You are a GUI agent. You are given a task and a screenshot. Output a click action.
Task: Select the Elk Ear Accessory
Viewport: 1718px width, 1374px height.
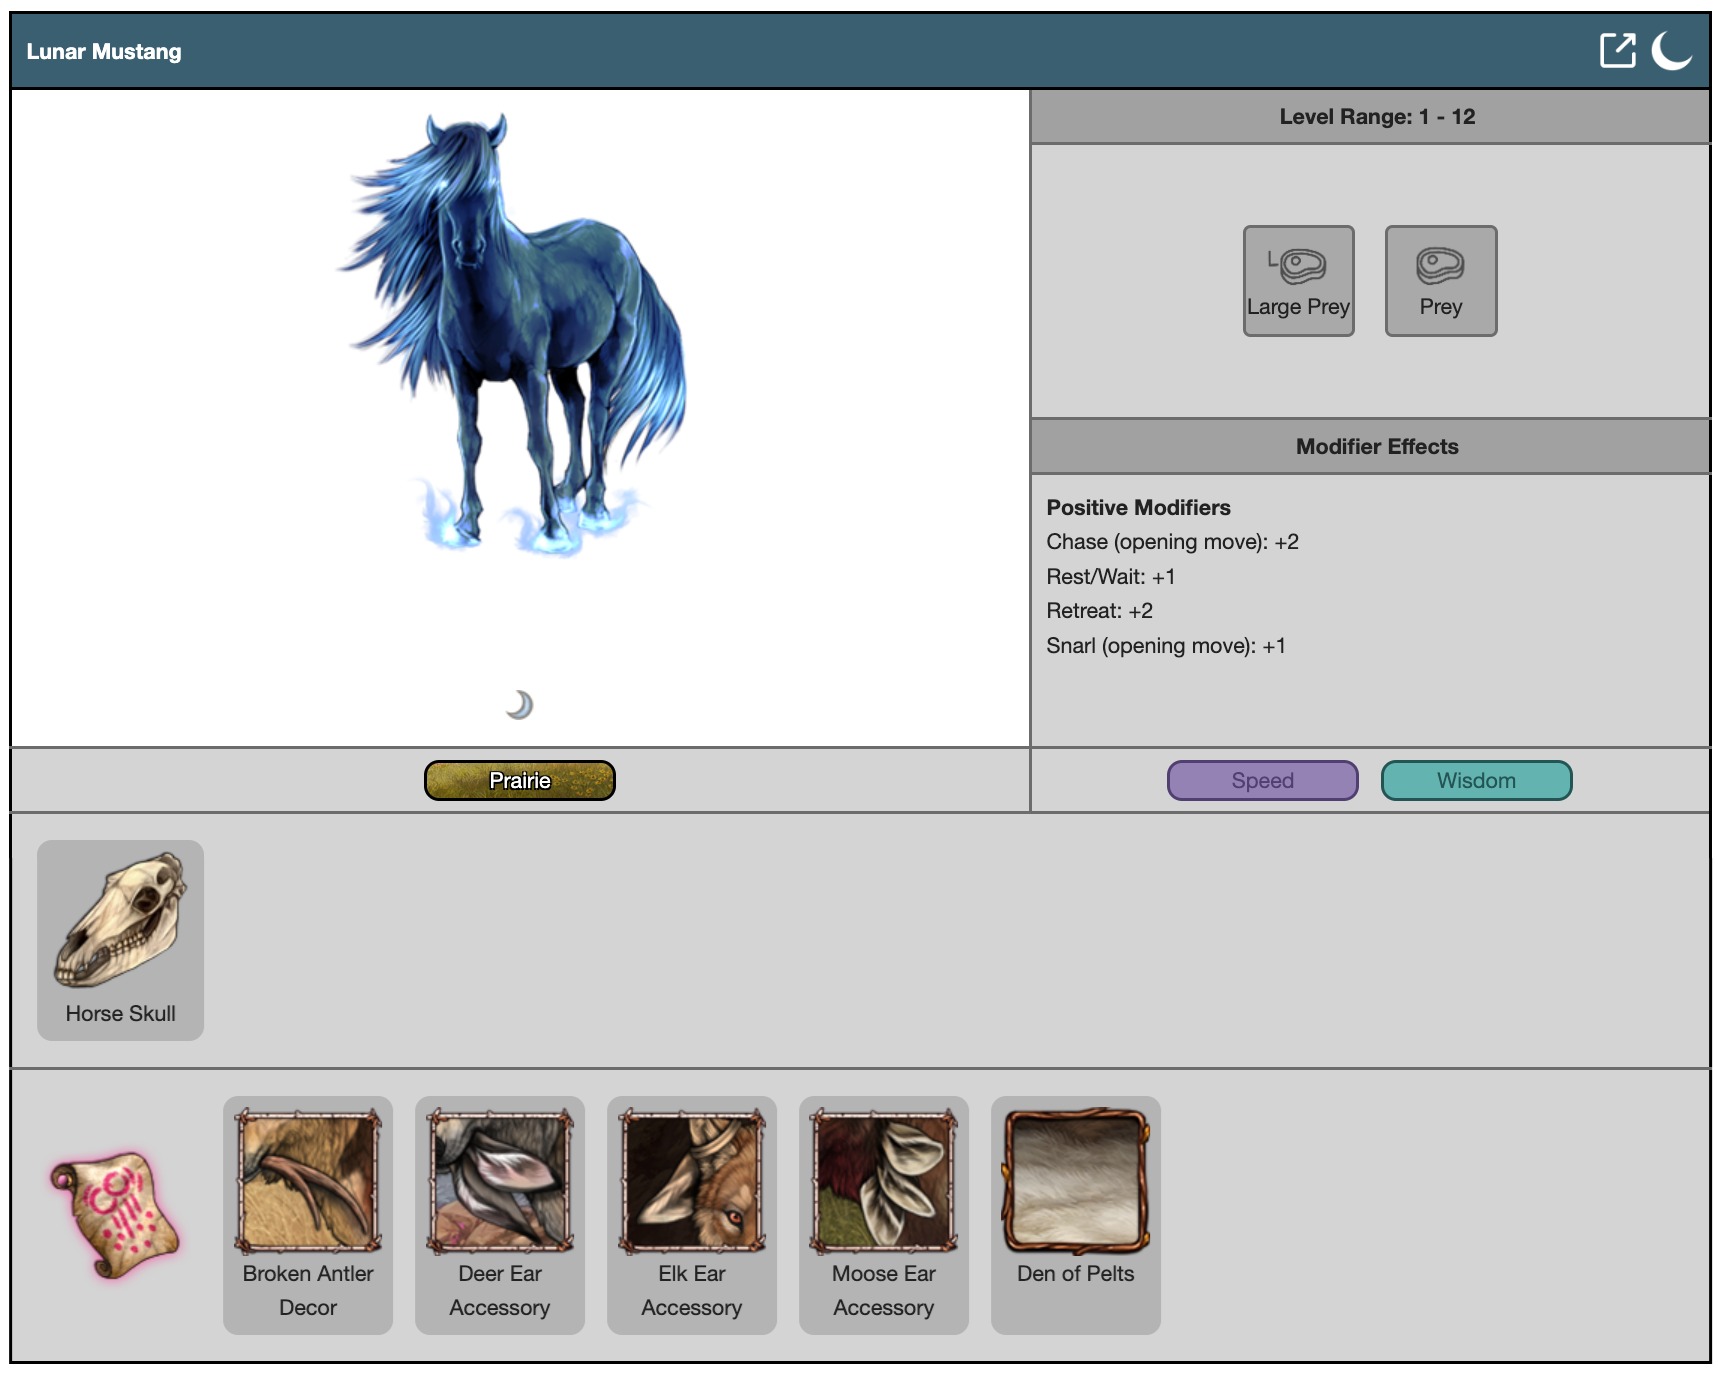pos(692,1214)
